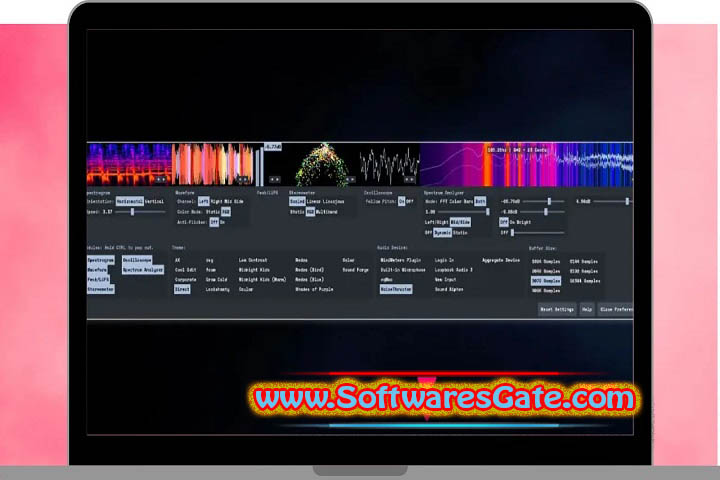Image resolution: width=720 pixels, height=480 pixels.
Task: Set waveform color mode to RGB
Action: pyautogui.click(x=226, y=212)
